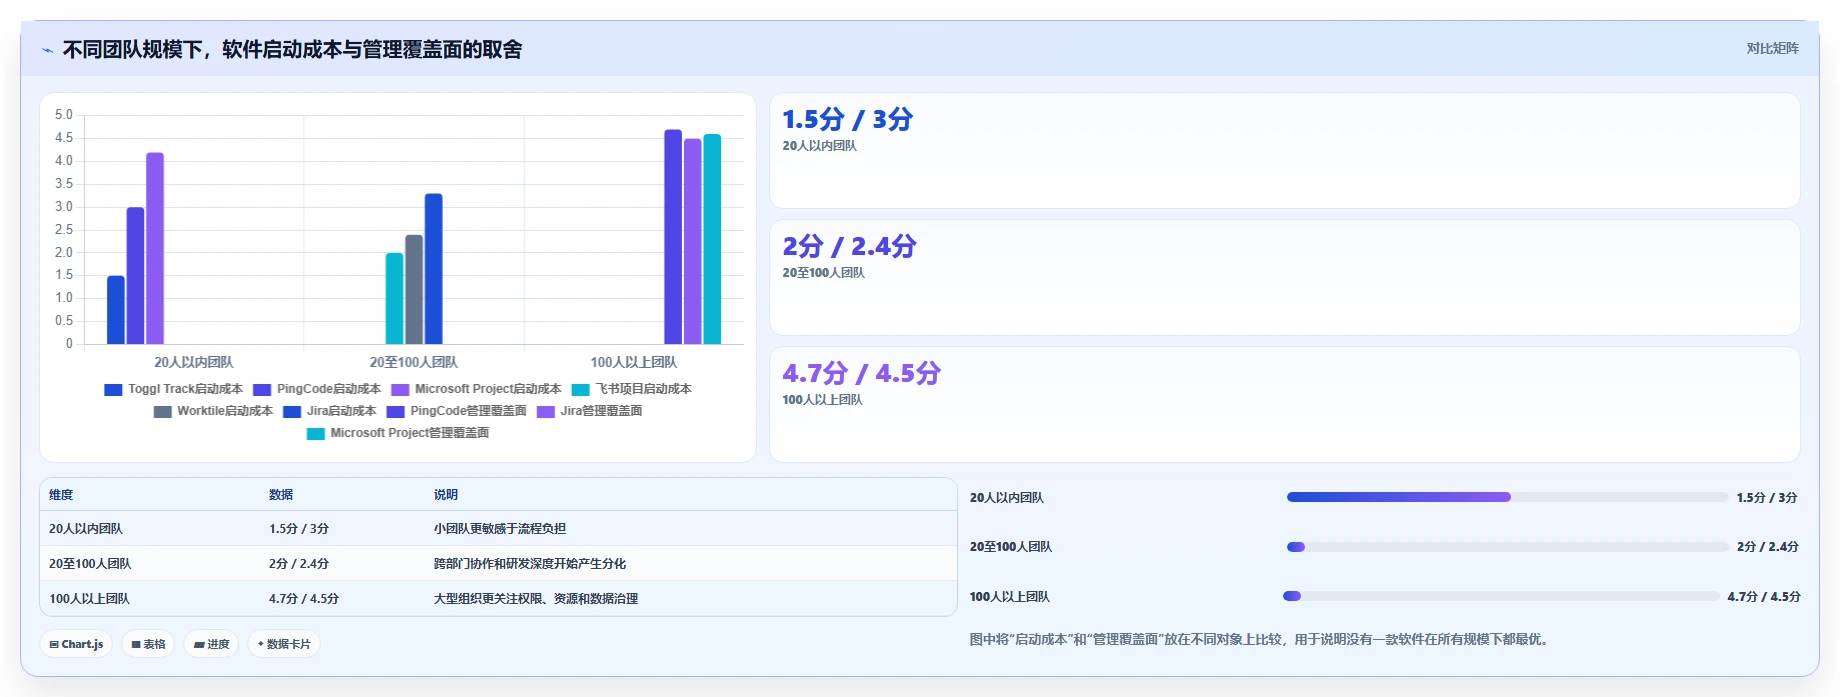The height and width of the screenshot is (697, 1840).
Task: Click the small icon left of the title
Action: pos(47,50)
